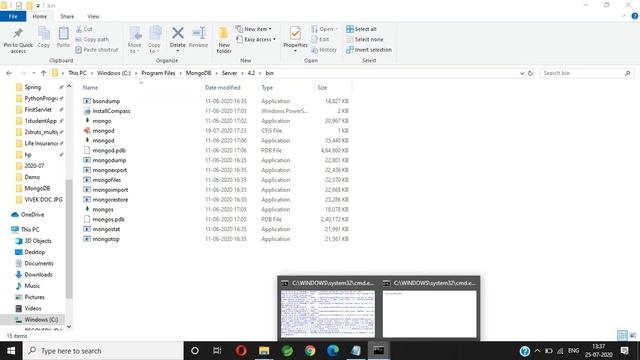Click Windows (C:) in the breadcrumb path

(x=114, y=73)
